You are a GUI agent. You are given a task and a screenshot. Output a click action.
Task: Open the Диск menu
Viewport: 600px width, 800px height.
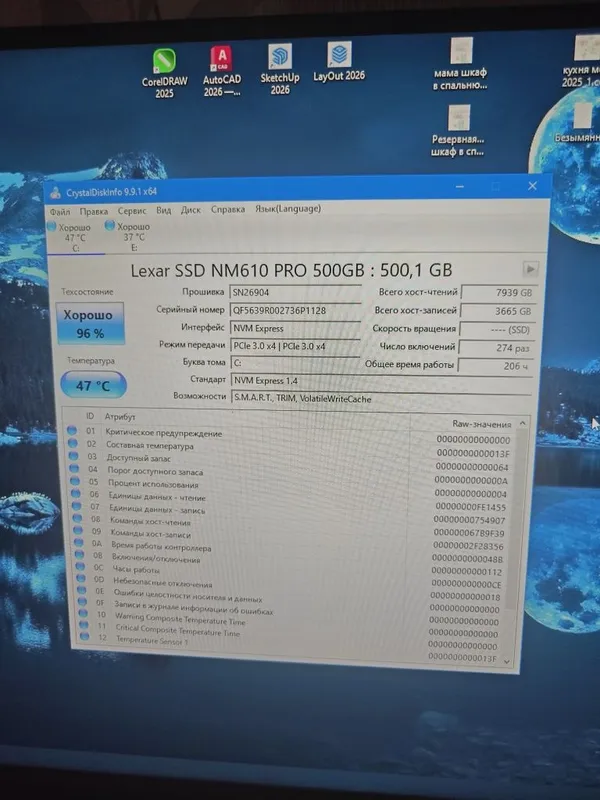click(x=190, y=209)
